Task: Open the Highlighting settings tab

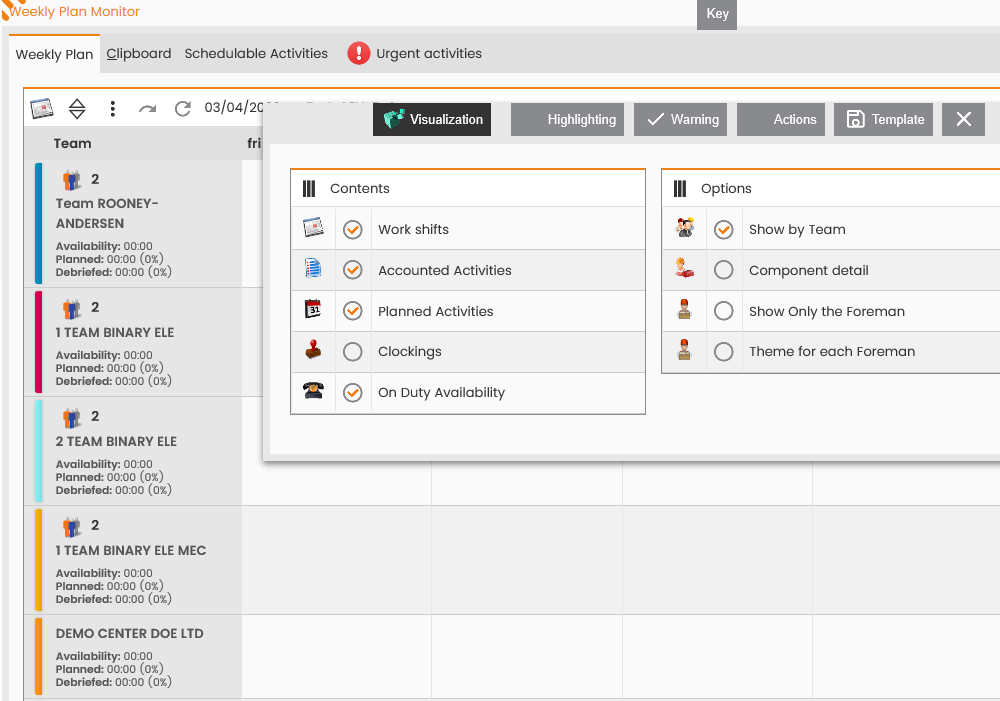Action: 568,119
